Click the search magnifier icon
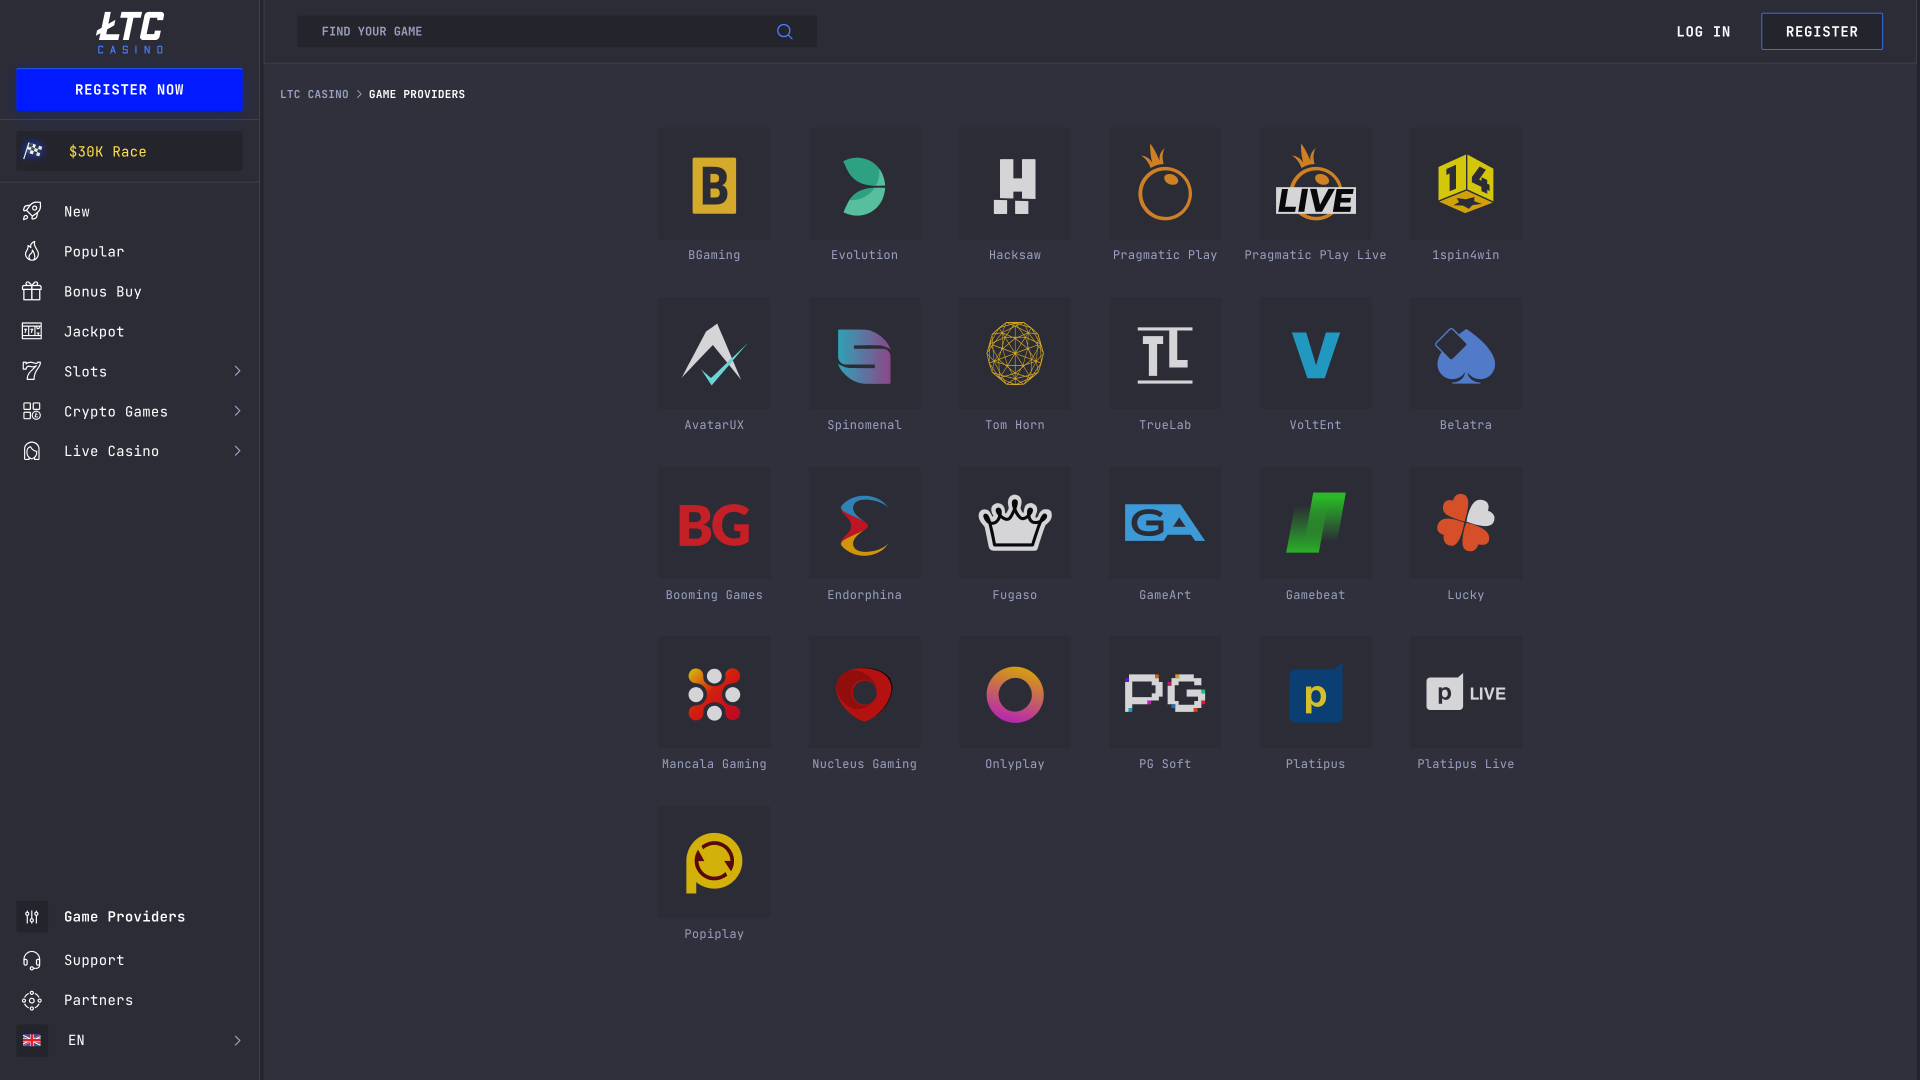This screenshot has height=1080, width=1920. (x=784, y=31)
